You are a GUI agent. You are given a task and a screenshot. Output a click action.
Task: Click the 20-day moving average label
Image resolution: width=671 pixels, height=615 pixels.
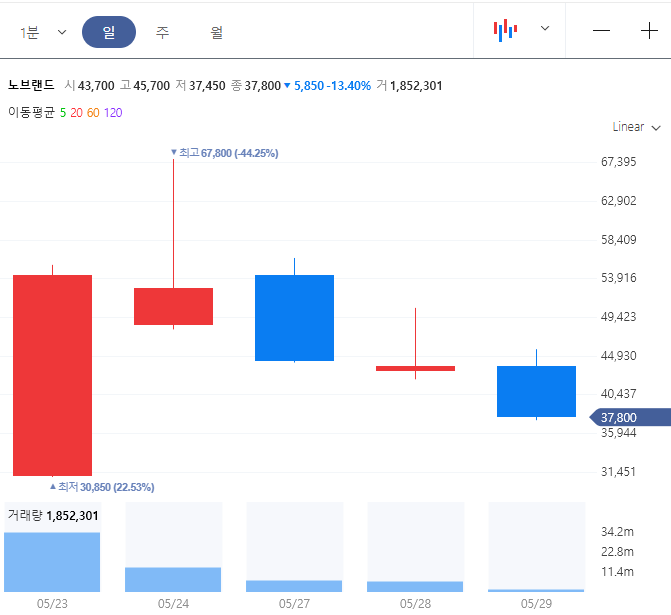(x=76, y=113)
